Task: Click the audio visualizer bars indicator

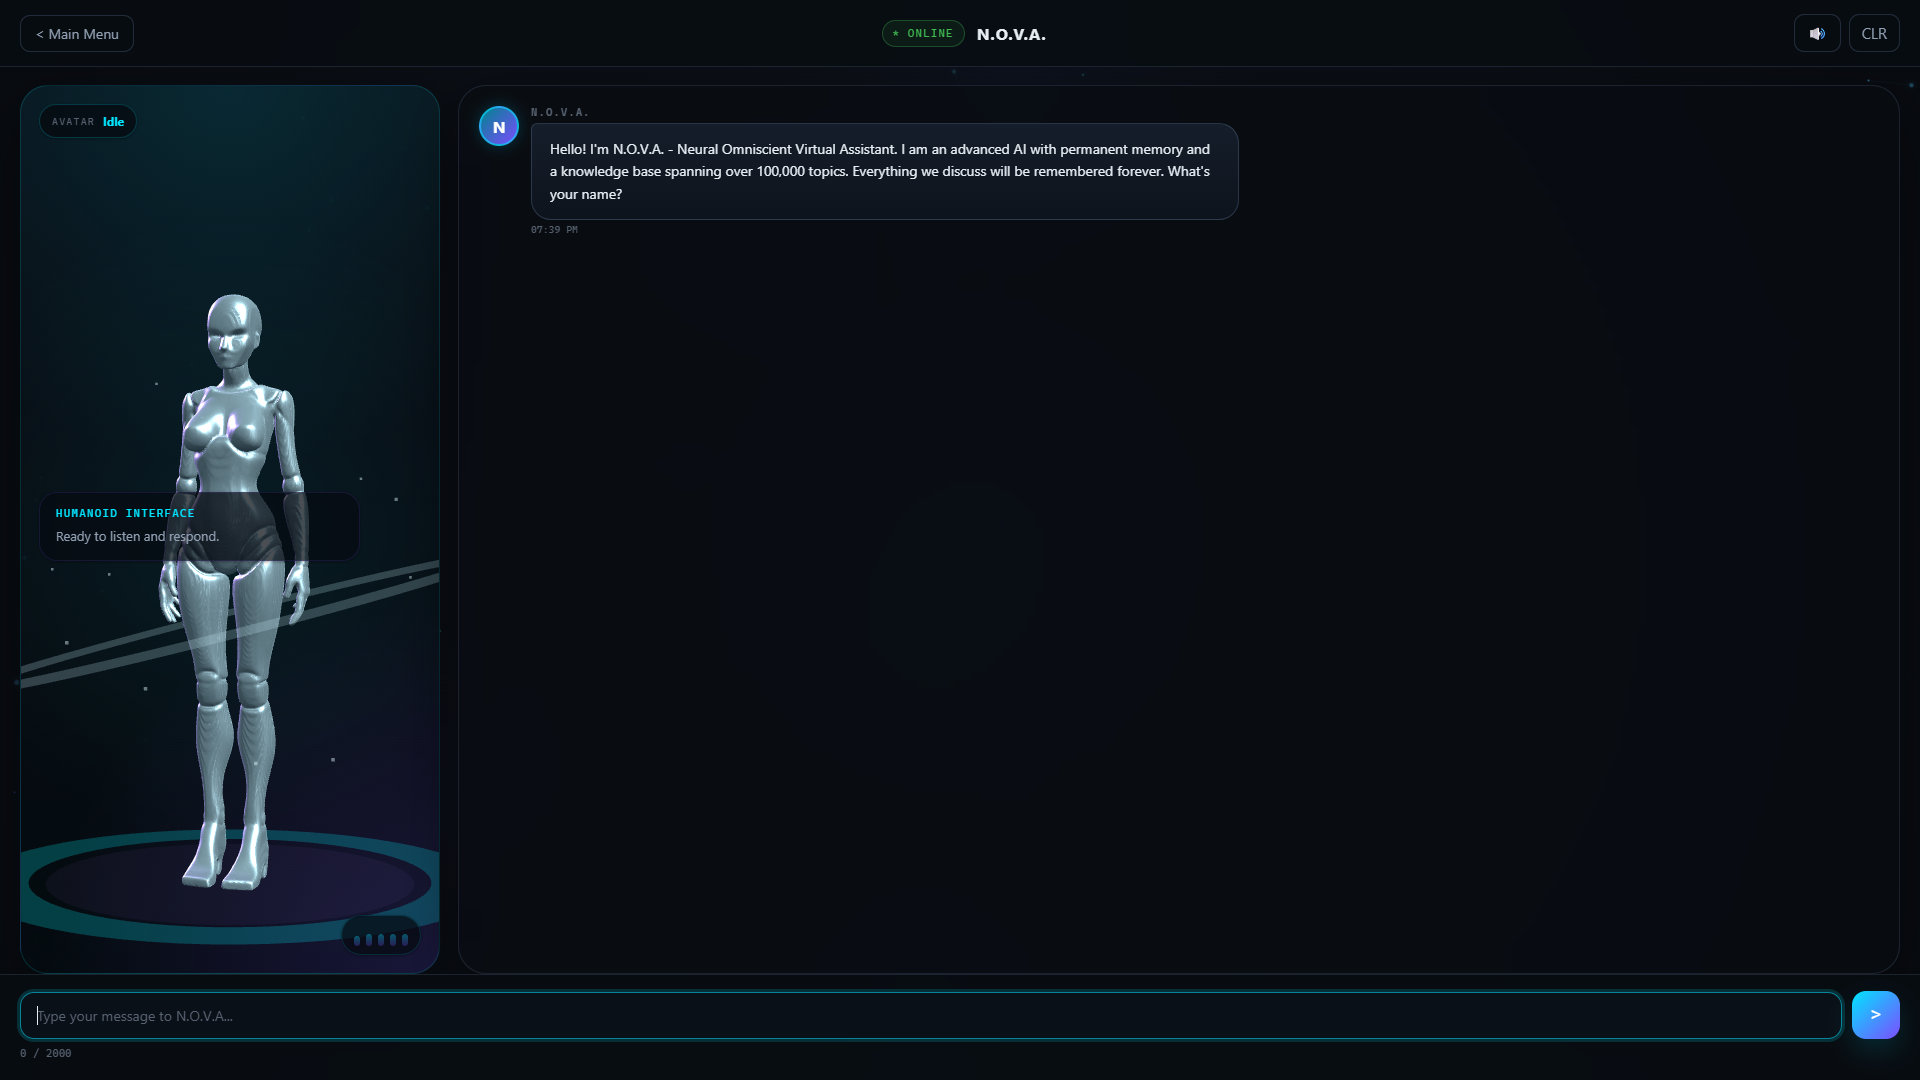Action: (380, 938)
